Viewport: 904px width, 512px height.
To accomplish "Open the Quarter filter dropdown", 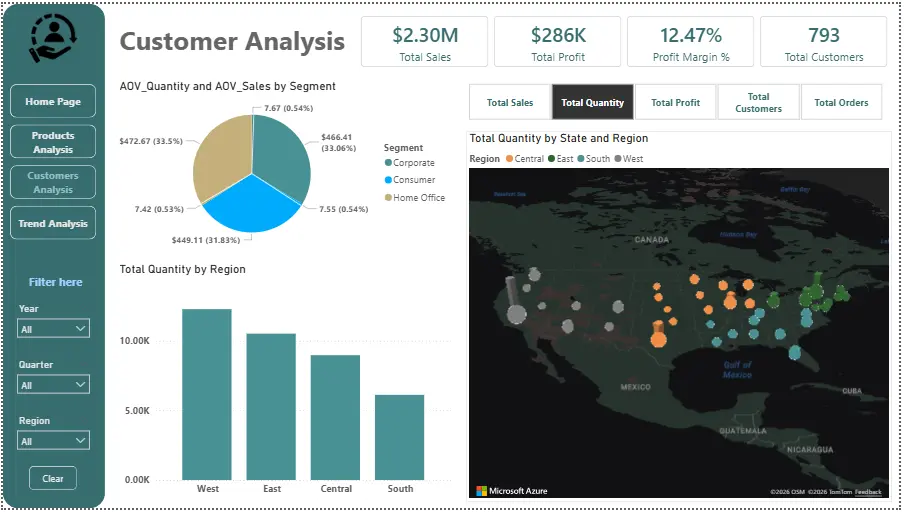I will pos(53,385).
